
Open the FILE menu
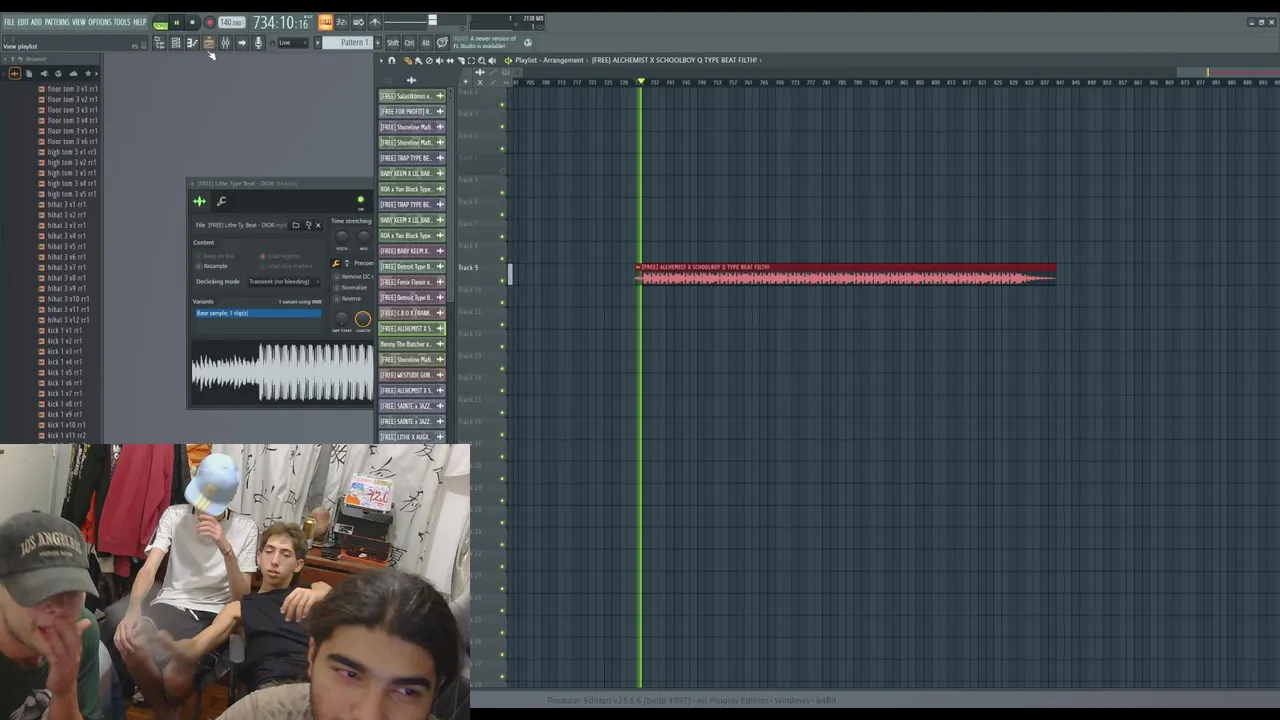click(9, 22)
